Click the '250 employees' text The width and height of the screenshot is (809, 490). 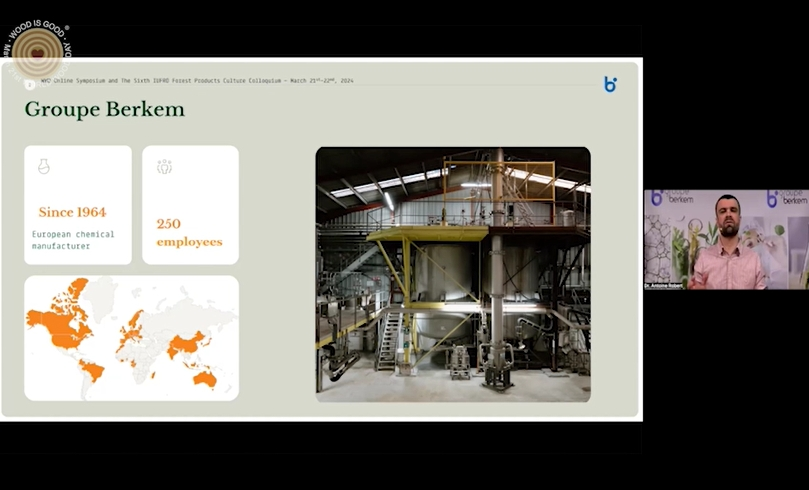tap(189, 233)
